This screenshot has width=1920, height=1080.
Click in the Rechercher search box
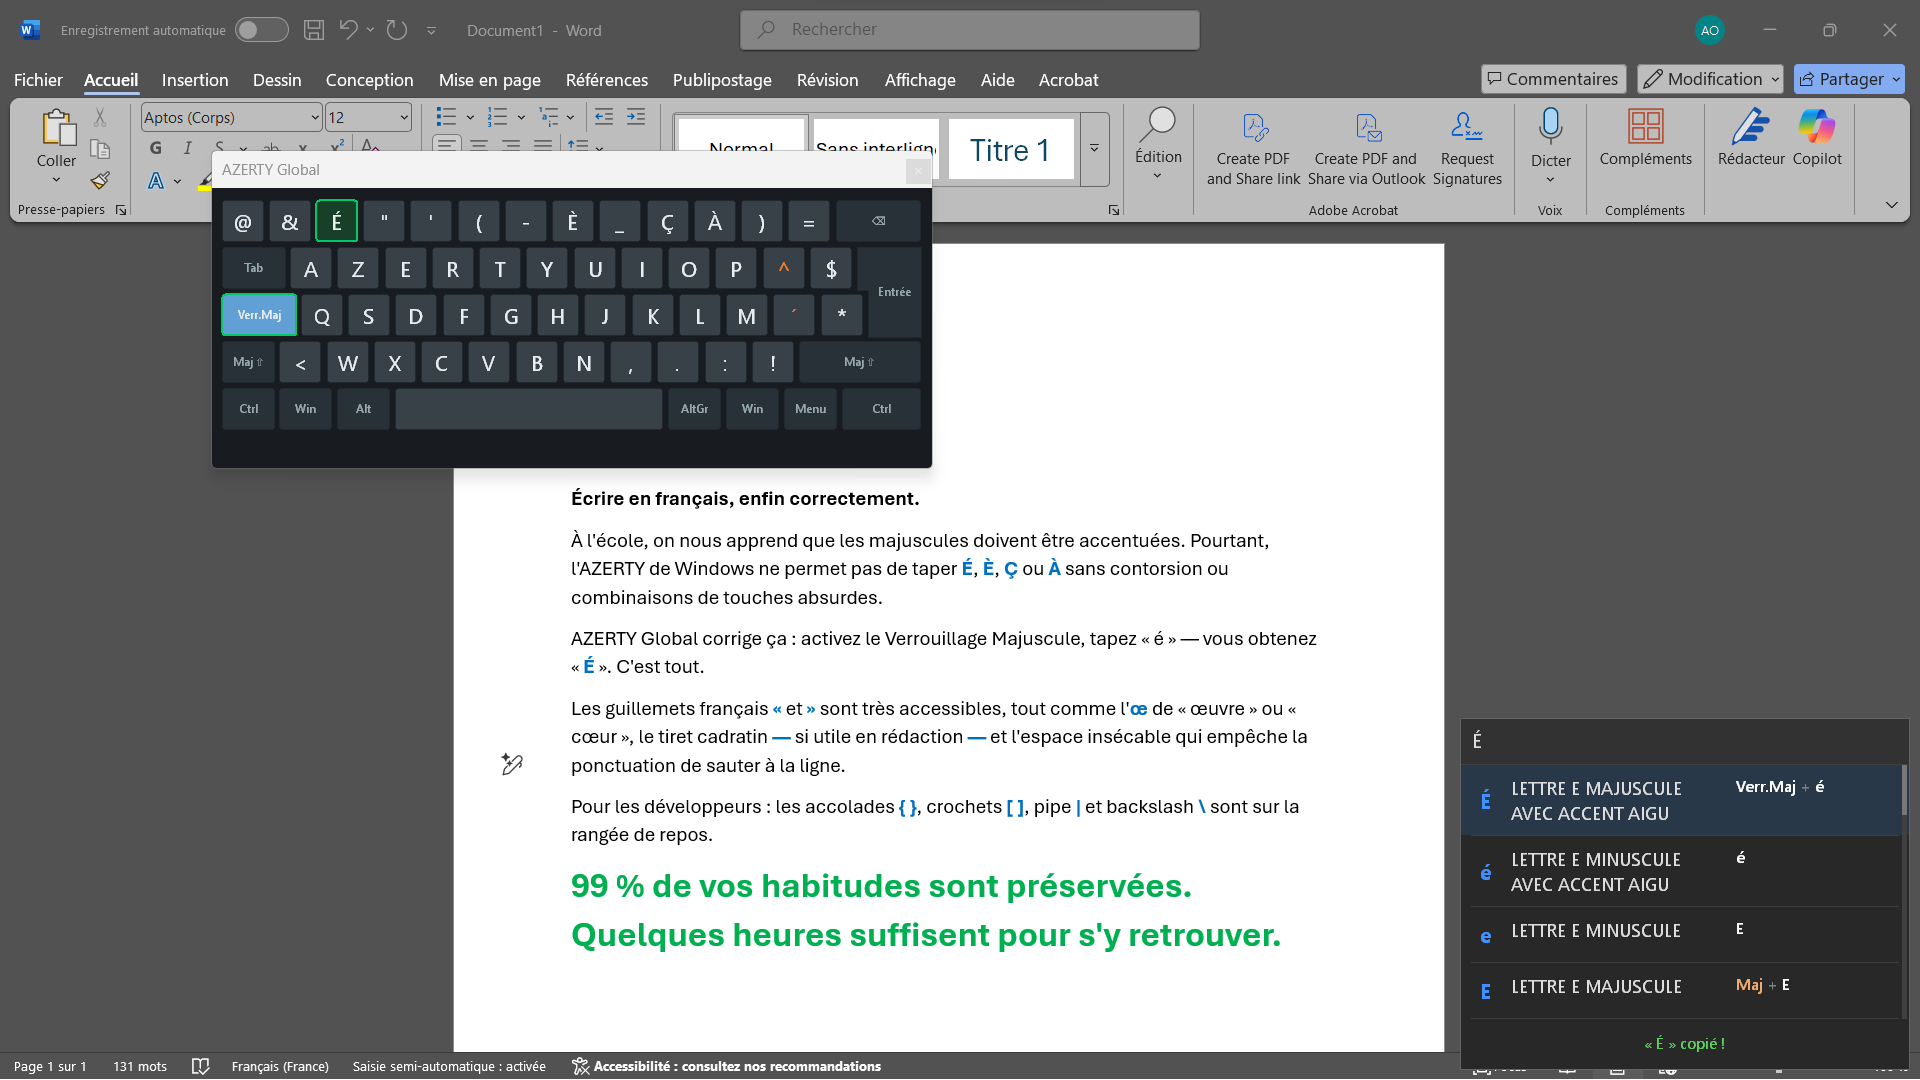(x=970, y=30)
